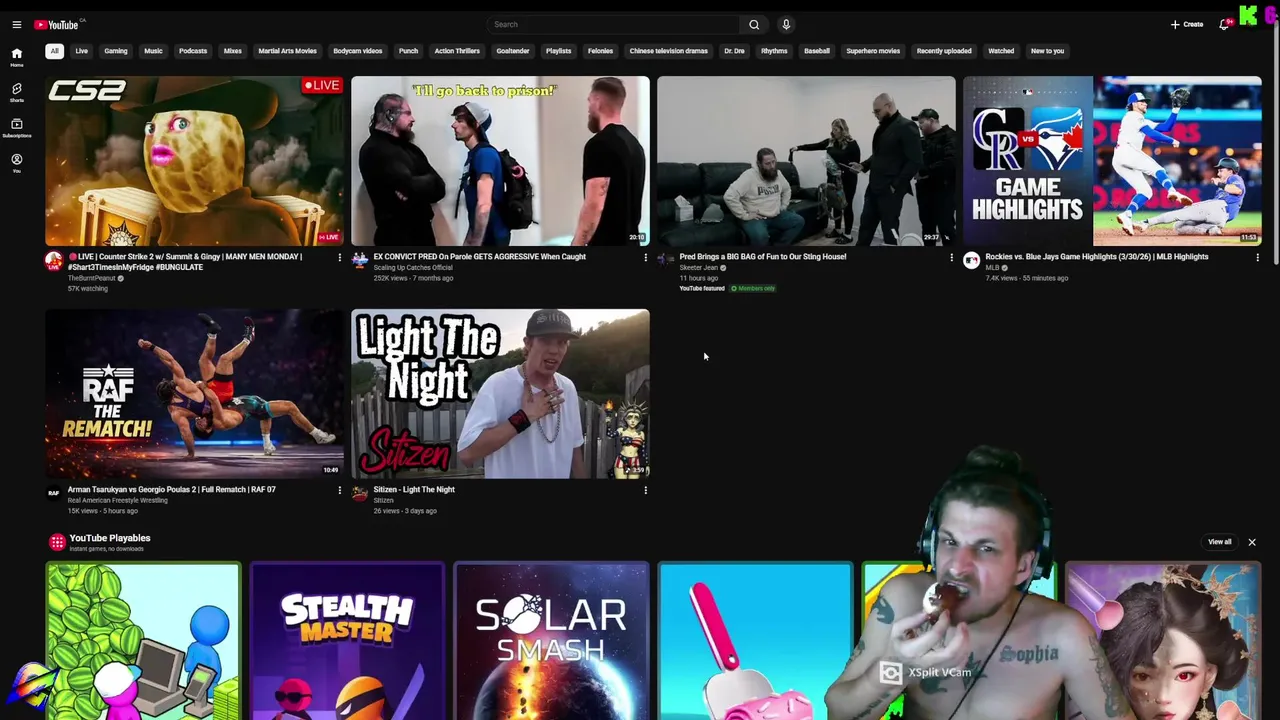
Task: Open the hamburger guide menu
Action: (x=16, y=24)
